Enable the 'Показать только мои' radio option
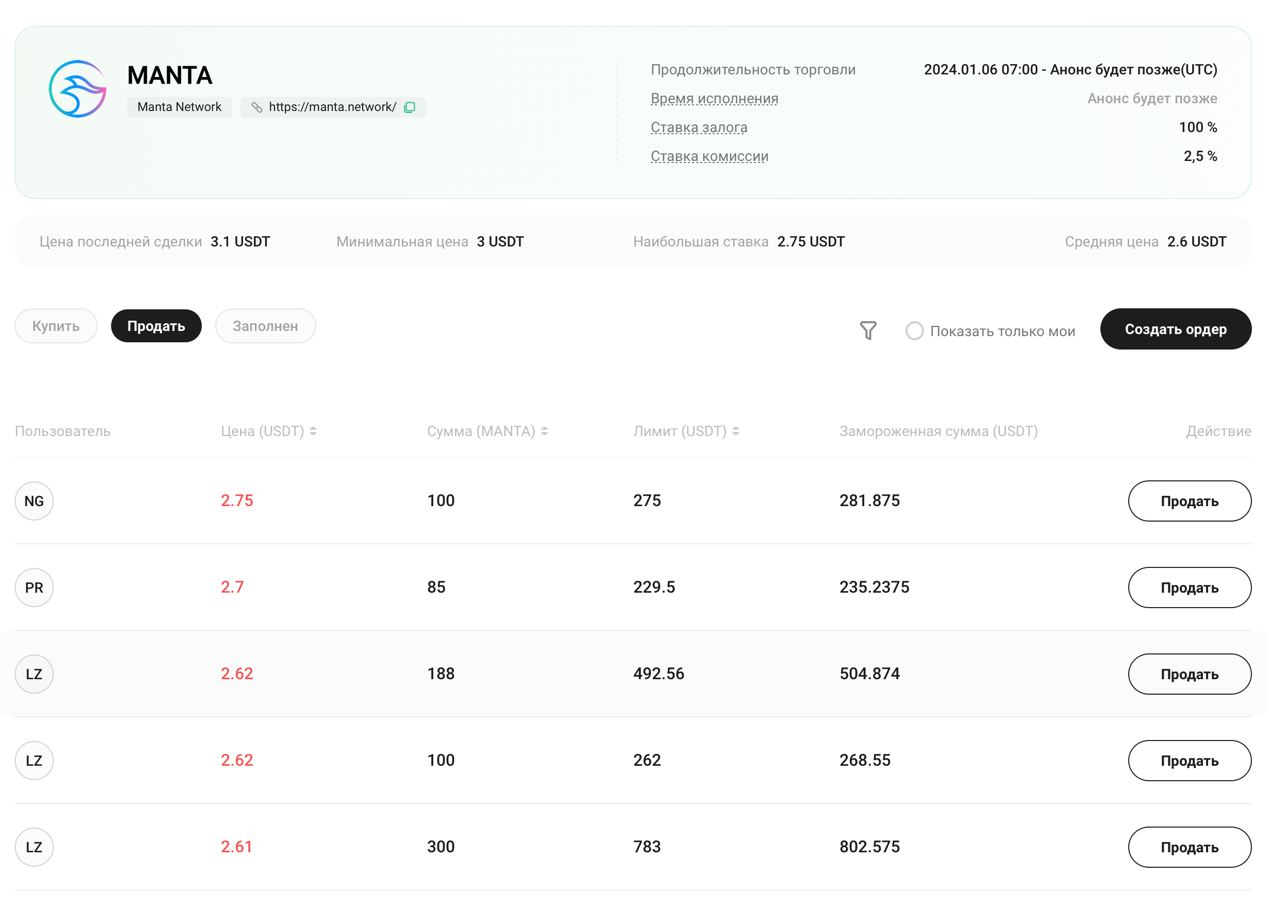The image size is (1280, 902). (914, 331)
